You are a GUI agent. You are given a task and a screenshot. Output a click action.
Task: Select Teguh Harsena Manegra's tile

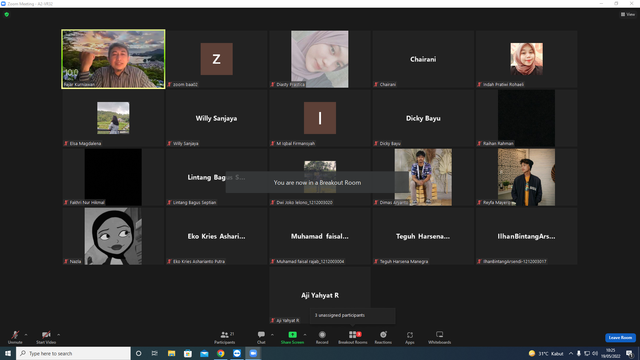(423, 236)
